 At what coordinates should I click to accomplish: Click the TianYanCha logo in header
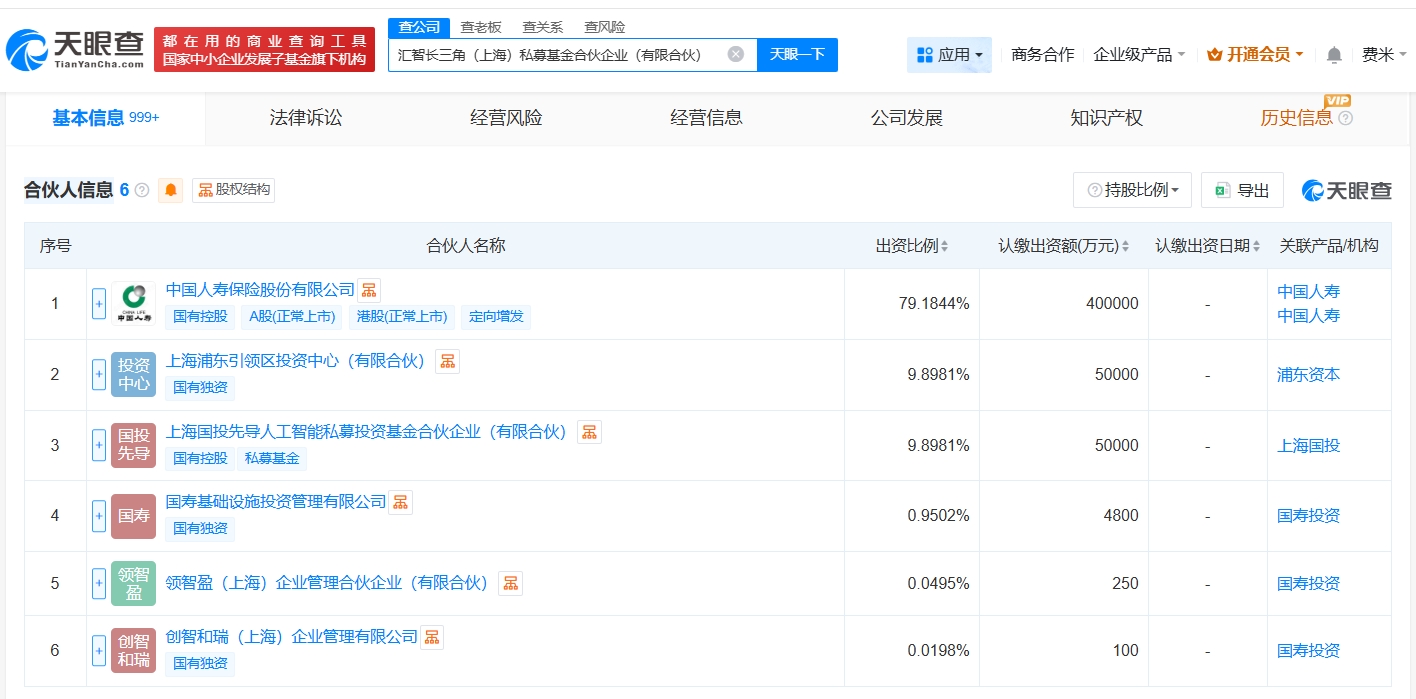point(75,50)
